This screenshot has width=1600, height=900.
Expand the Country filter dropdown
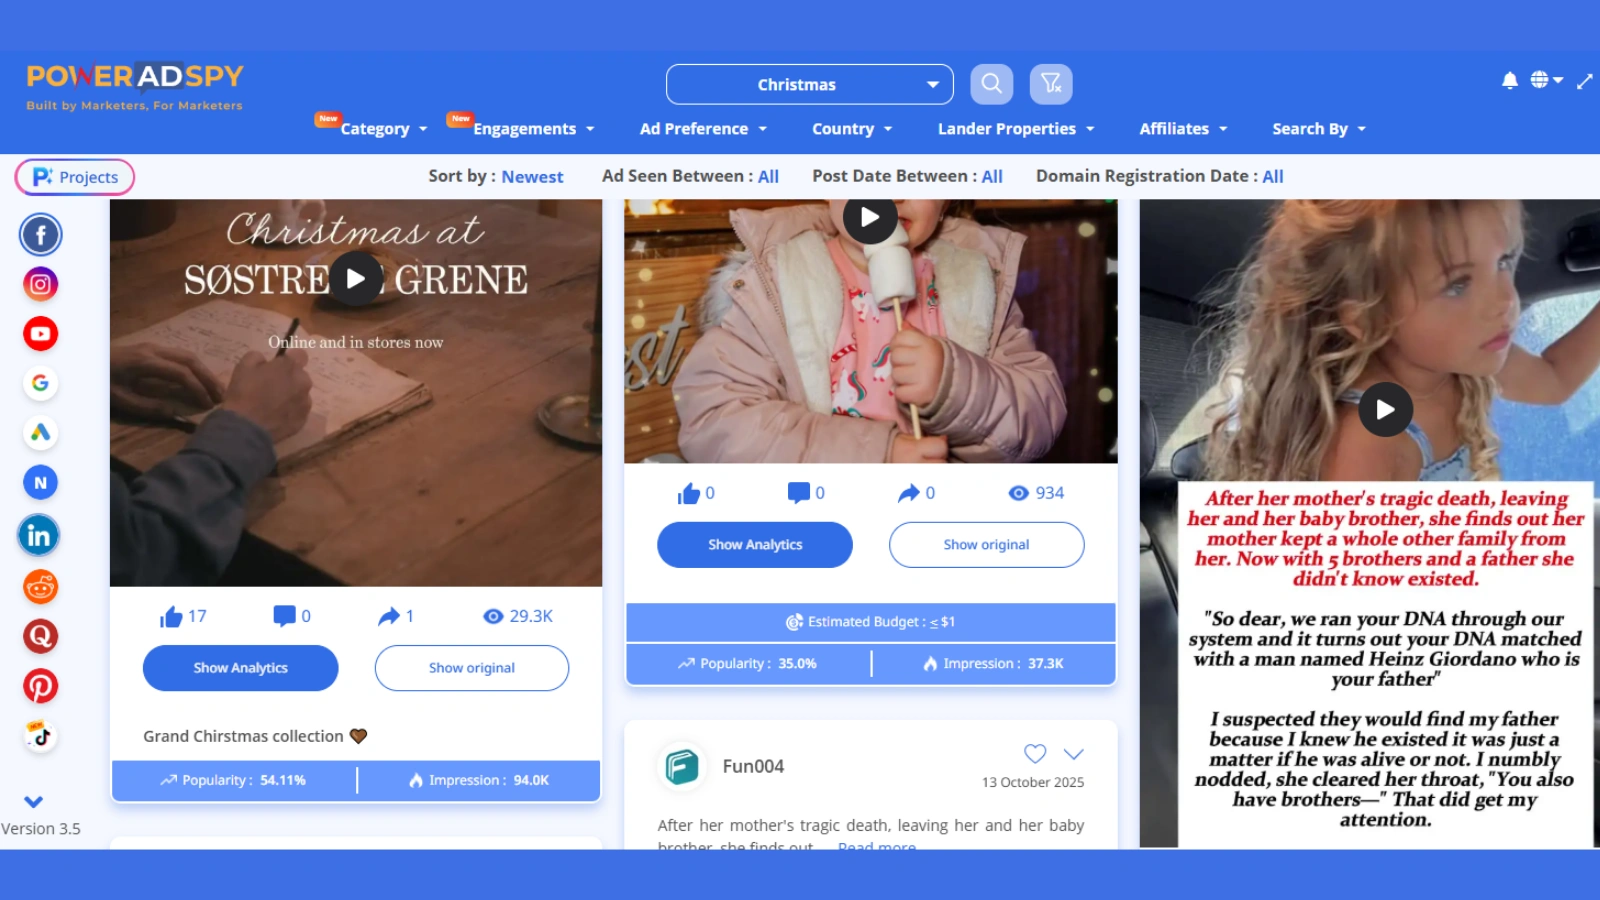coord(851,129)
